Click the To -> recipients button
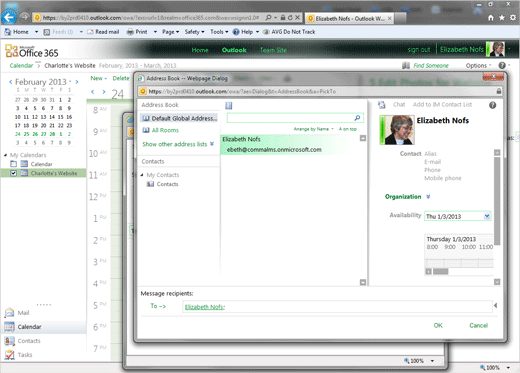 (x=158, y=306)
